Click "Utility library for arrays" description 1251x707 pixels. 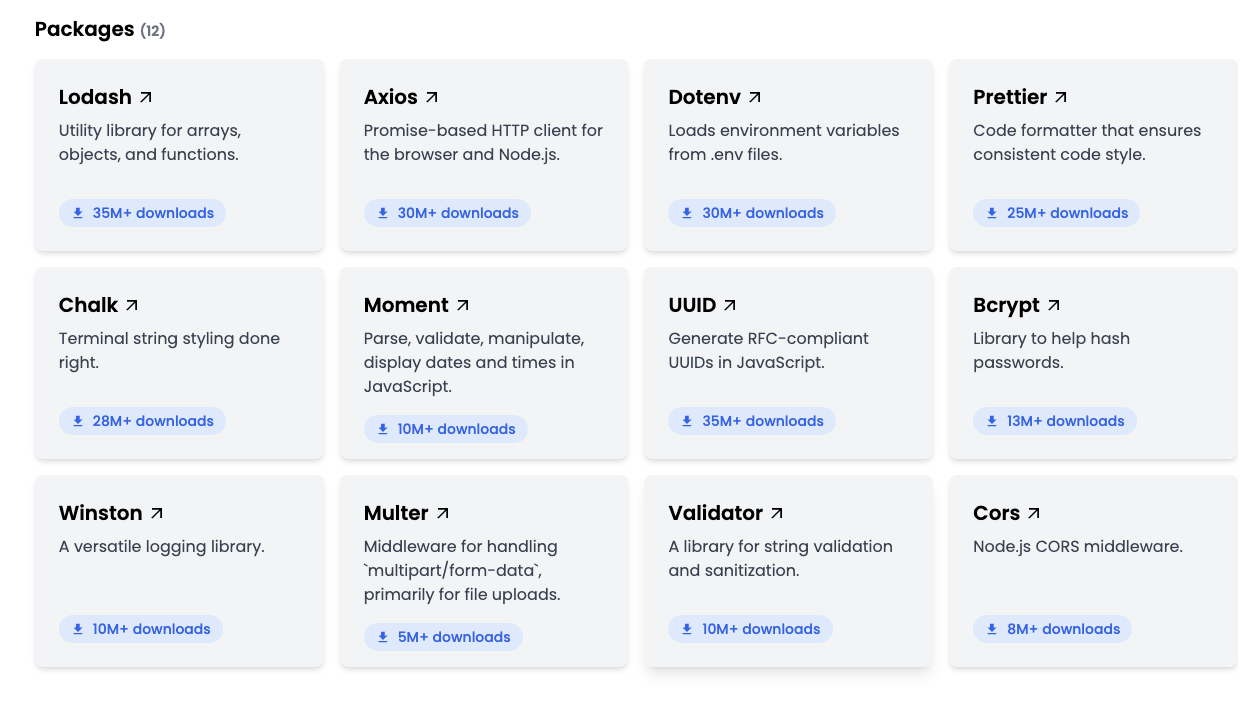(x=150, y=142)
